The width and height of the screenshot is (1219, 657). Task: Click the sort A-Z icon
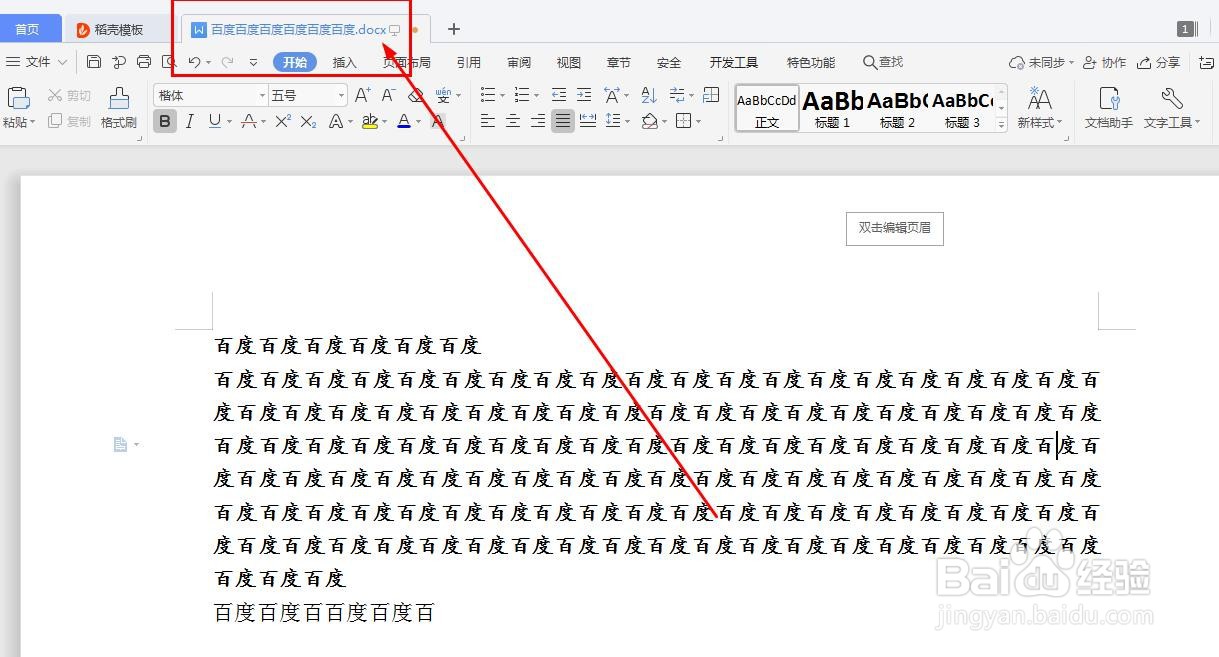tap(649, 95)
